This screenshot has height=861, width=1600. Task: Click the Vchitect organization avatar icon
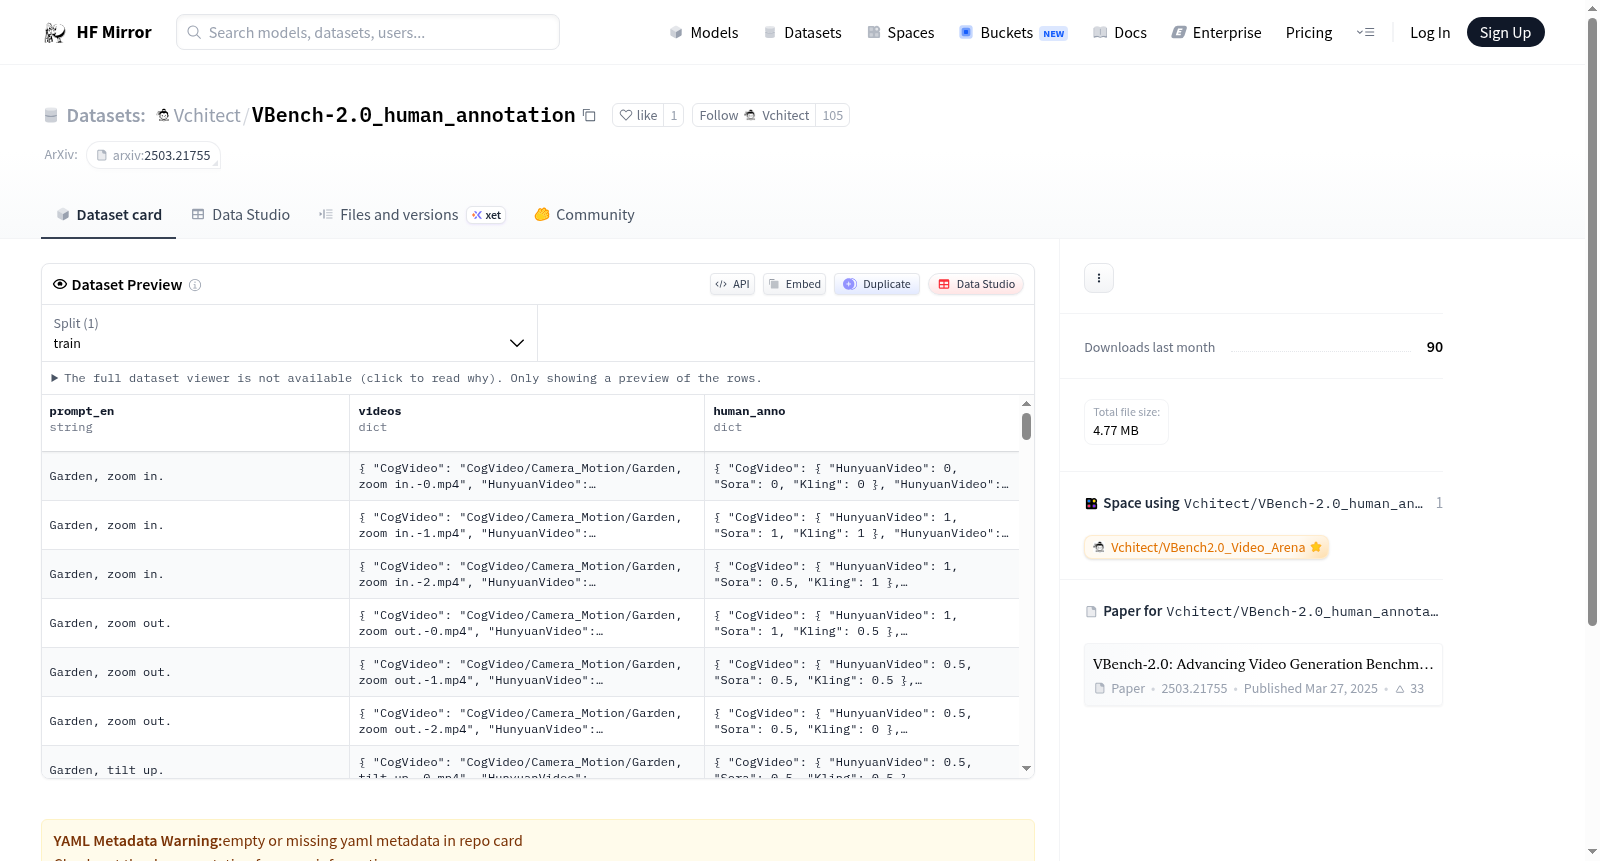(164, 116)
